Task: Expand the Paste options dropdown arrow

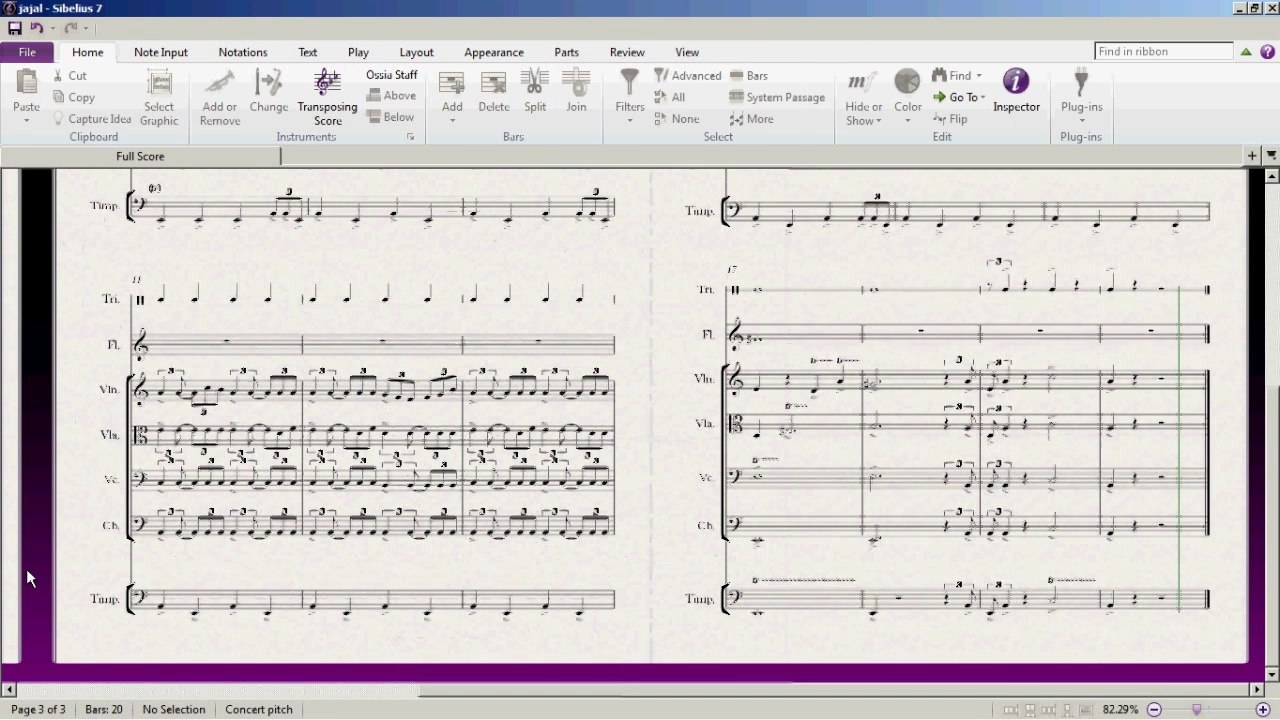Action: 27,121
